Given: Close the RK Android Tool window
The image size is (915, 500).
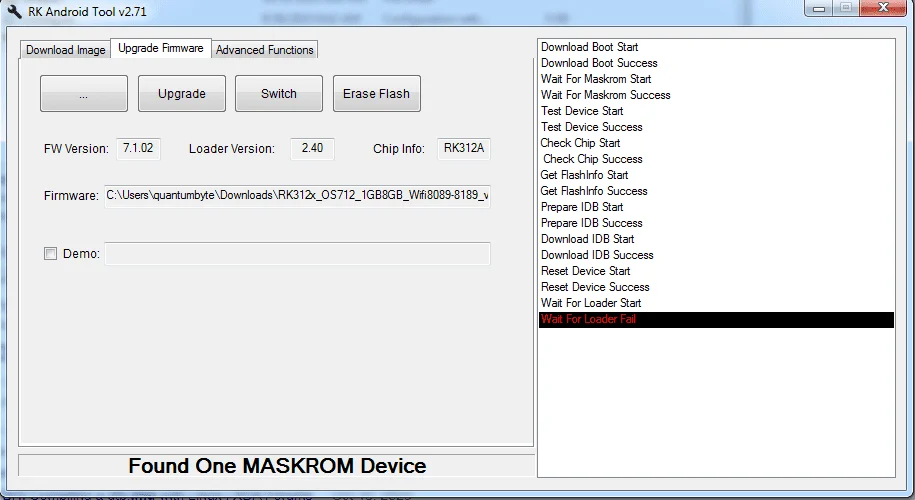Looking at the screenshot, I should pos(883,8).
